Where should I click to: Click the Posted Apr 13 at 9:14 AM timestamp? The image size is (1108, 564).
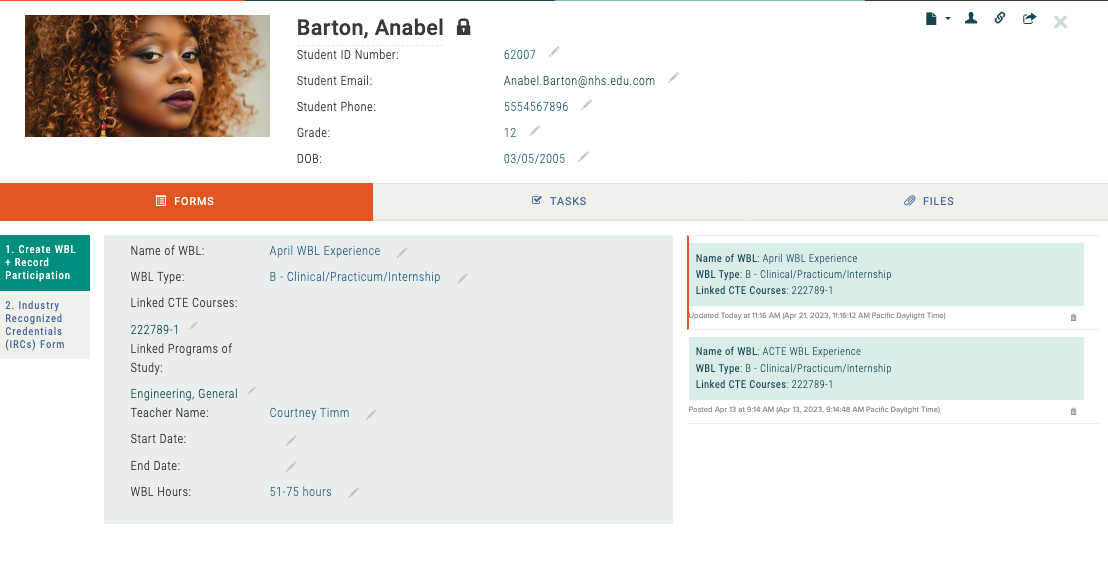point(814,410)
